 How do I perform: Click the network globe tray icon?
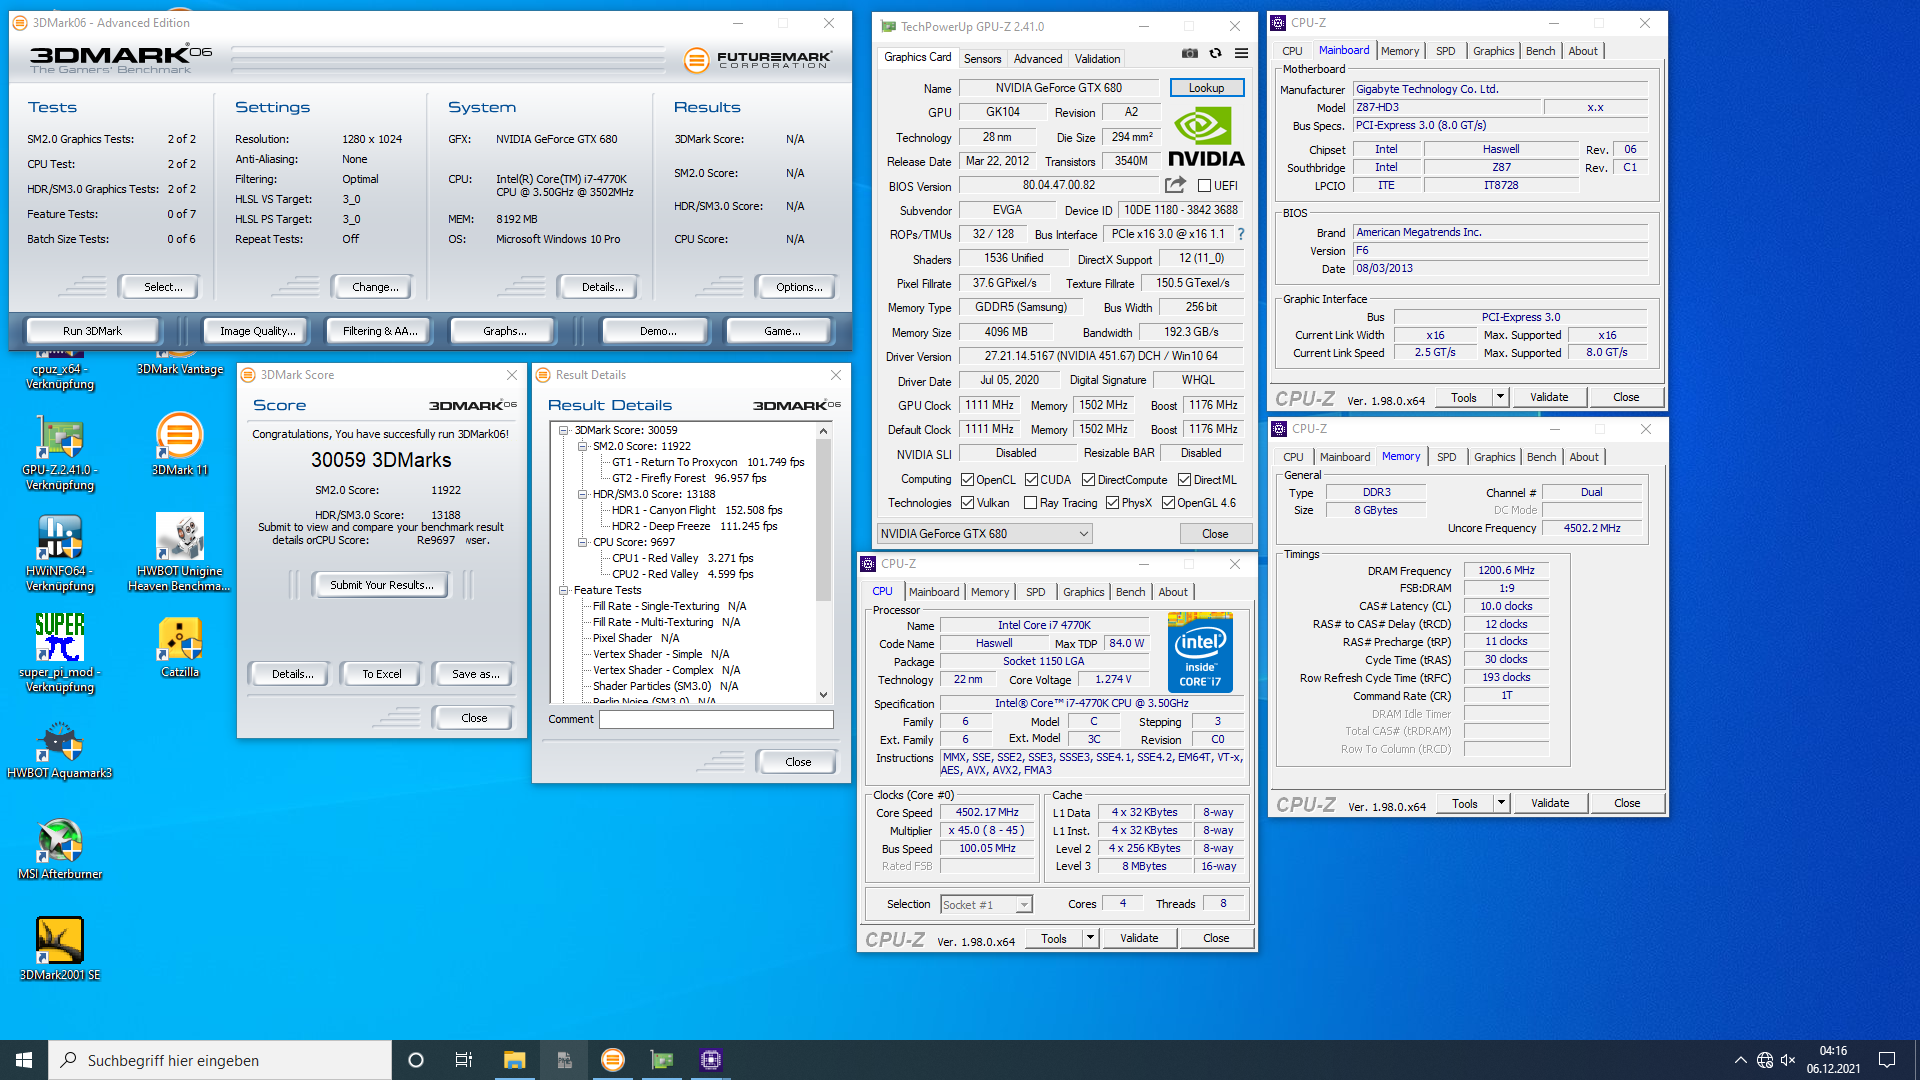pos(1765,1060)
